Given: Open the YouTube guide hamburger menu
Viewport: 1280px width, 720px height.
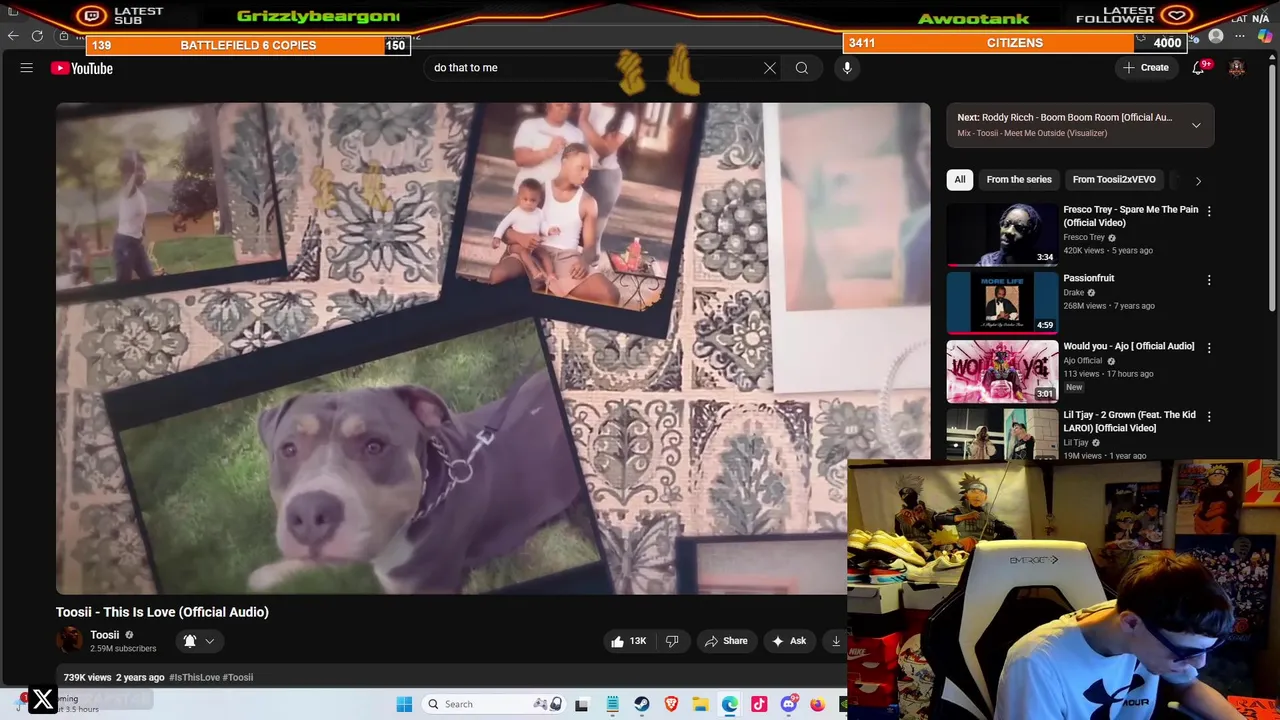Looking at the screenshot, I should click(x=27, y=68).
